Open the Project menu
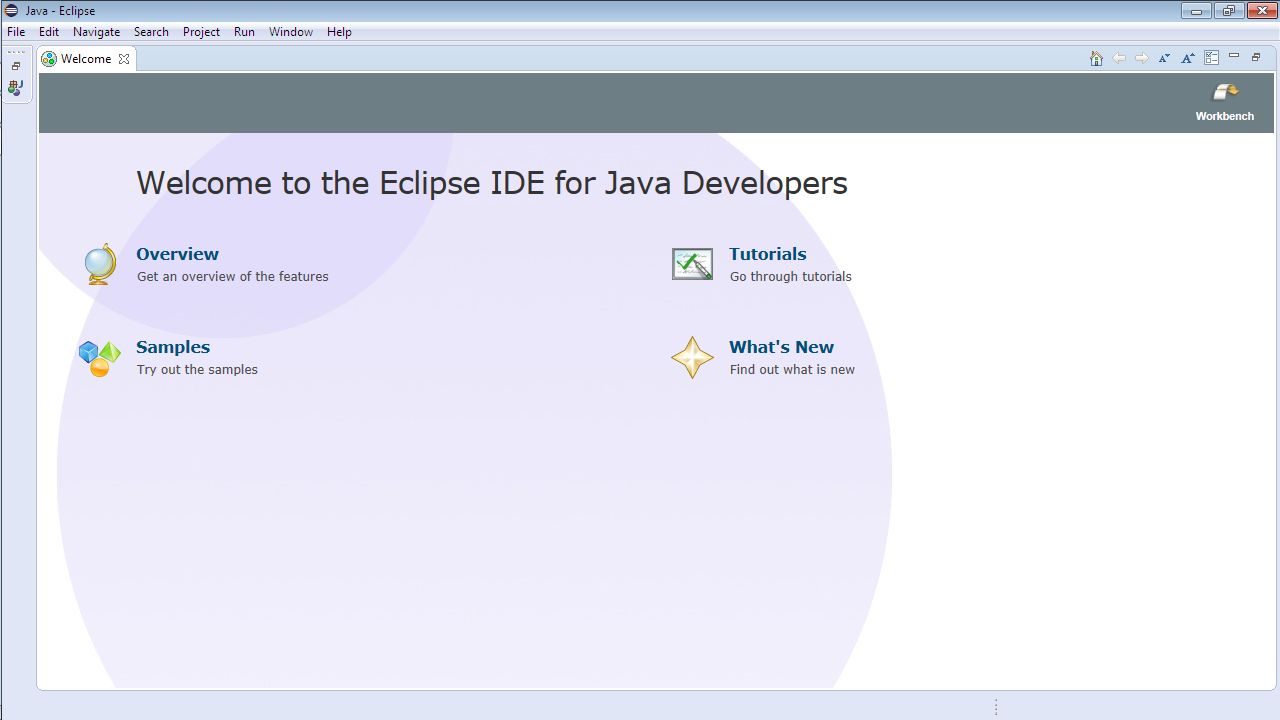This screenshot has height=720, width=1280. (201, 32)
